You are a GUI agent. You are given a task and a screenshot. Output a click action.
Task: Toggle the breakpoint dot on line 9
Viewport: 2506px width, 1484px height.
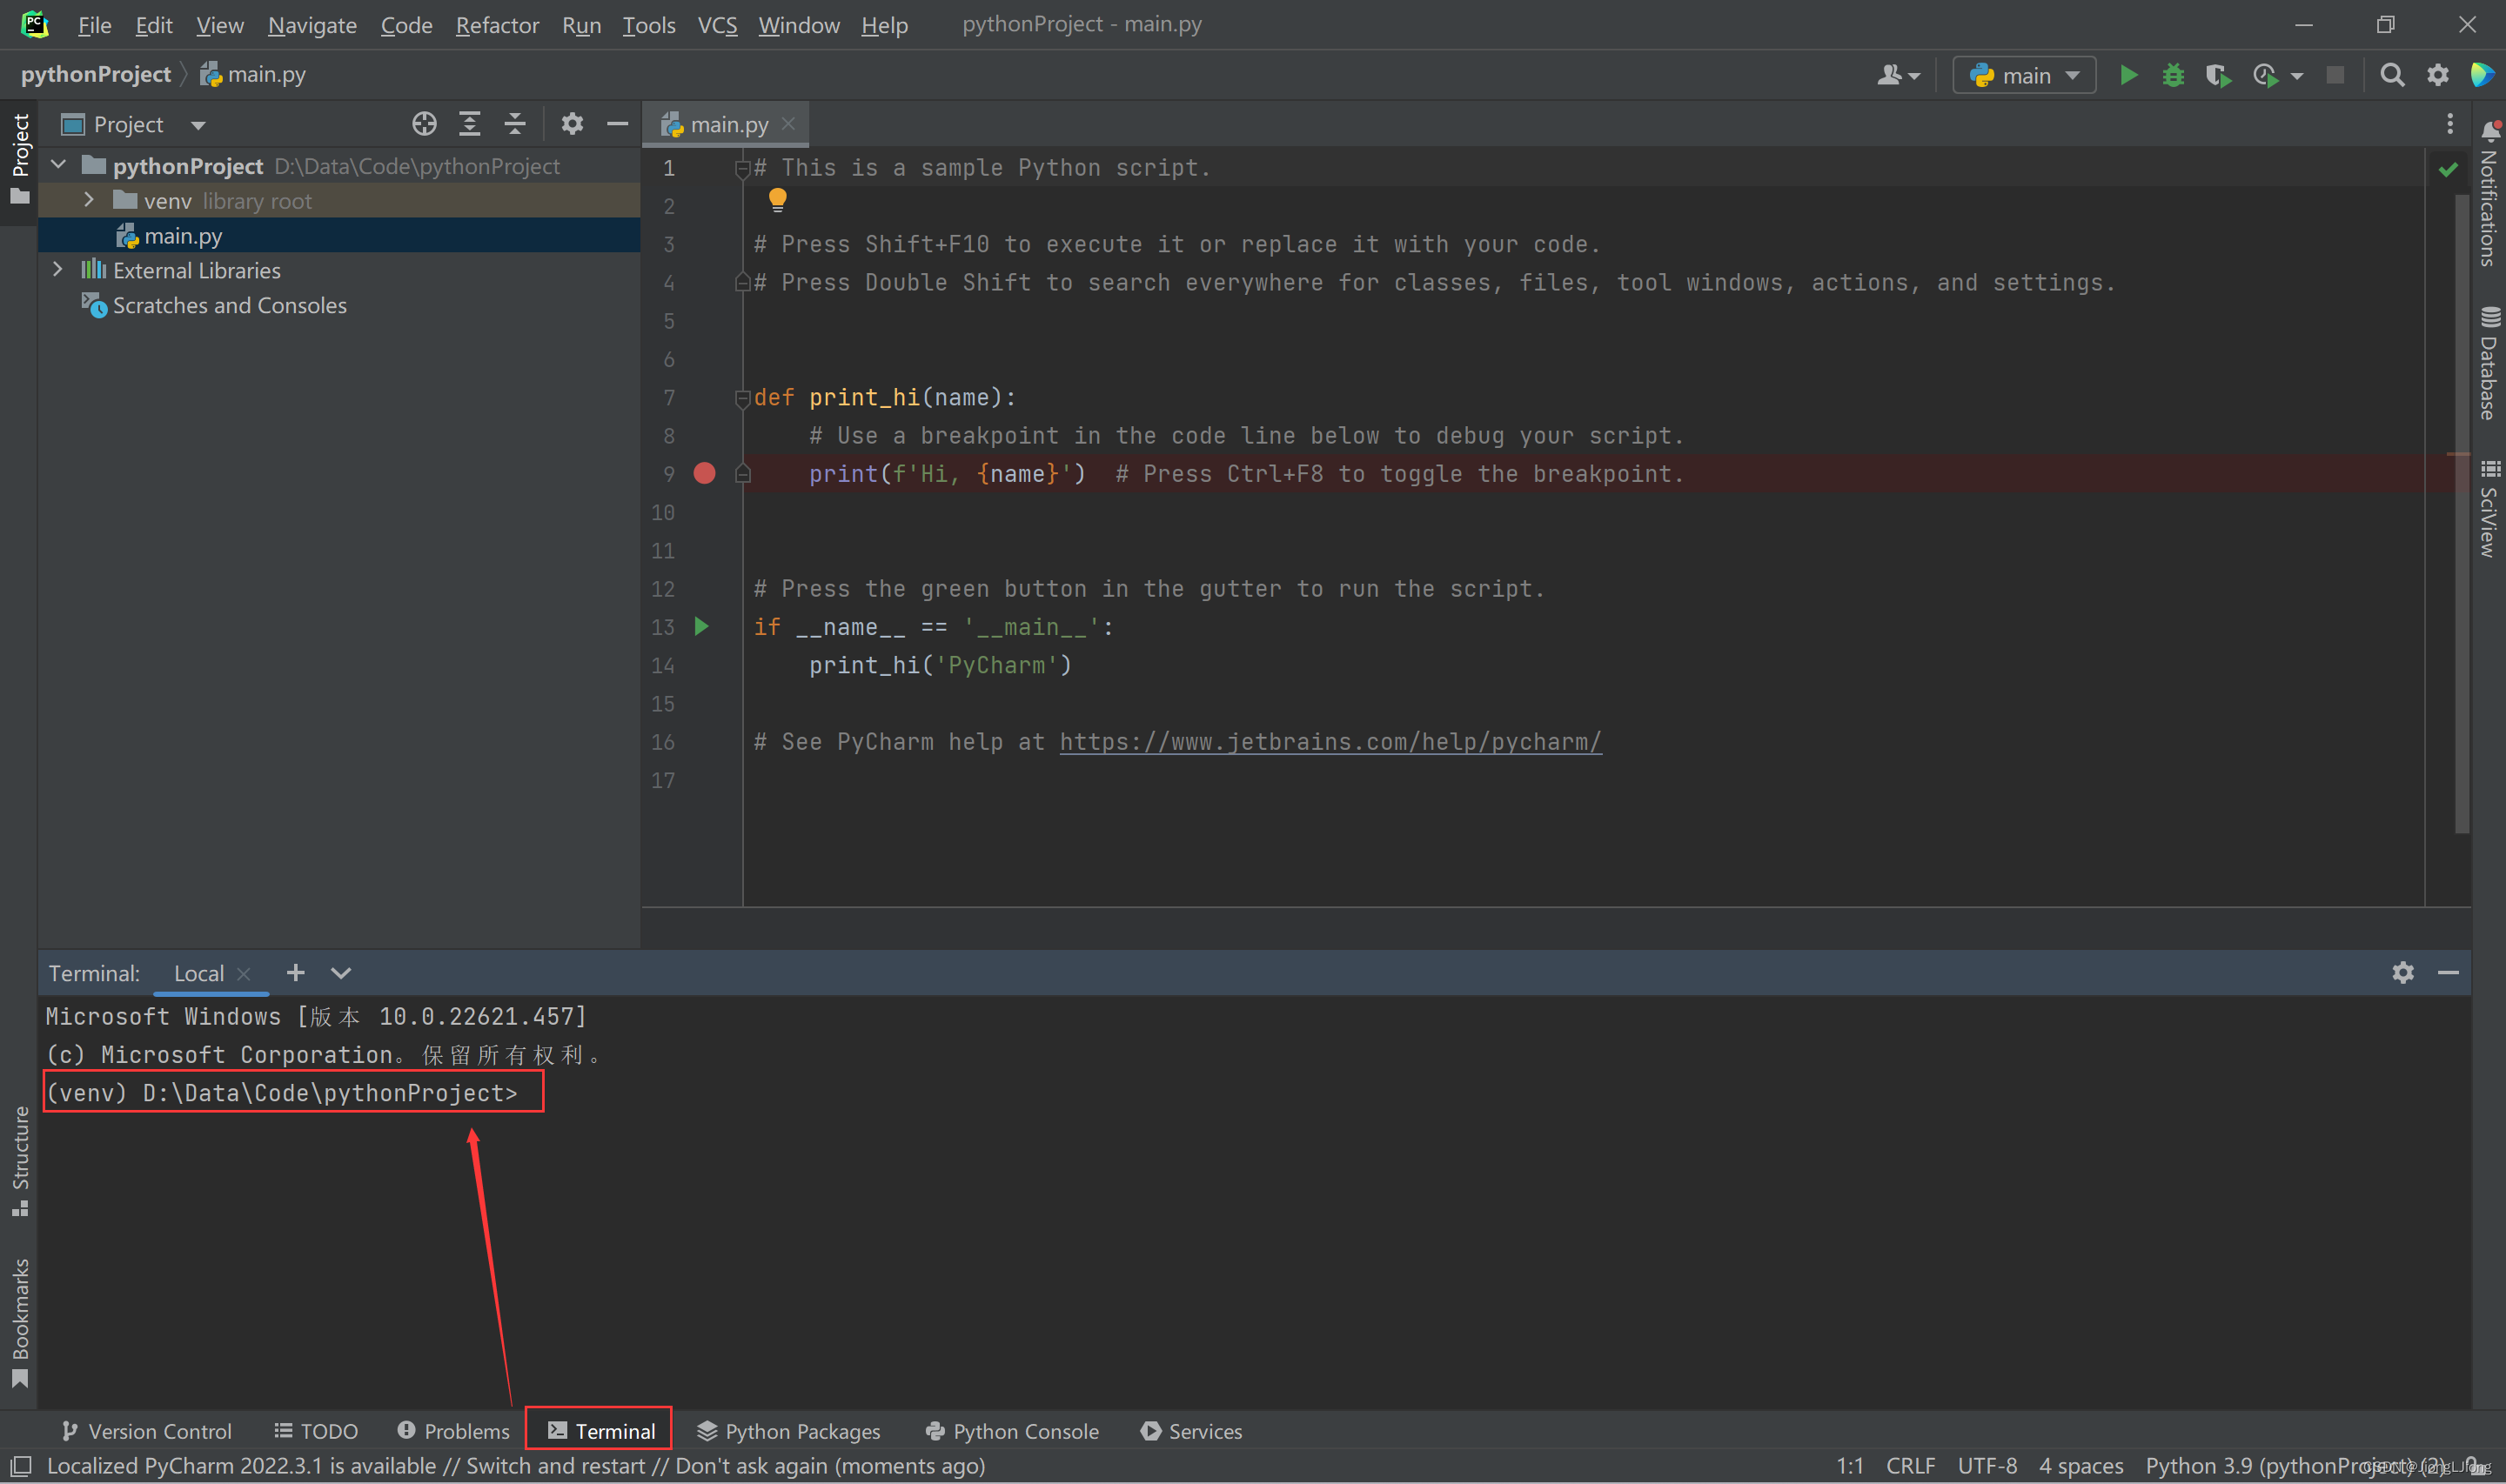[705, 473]
